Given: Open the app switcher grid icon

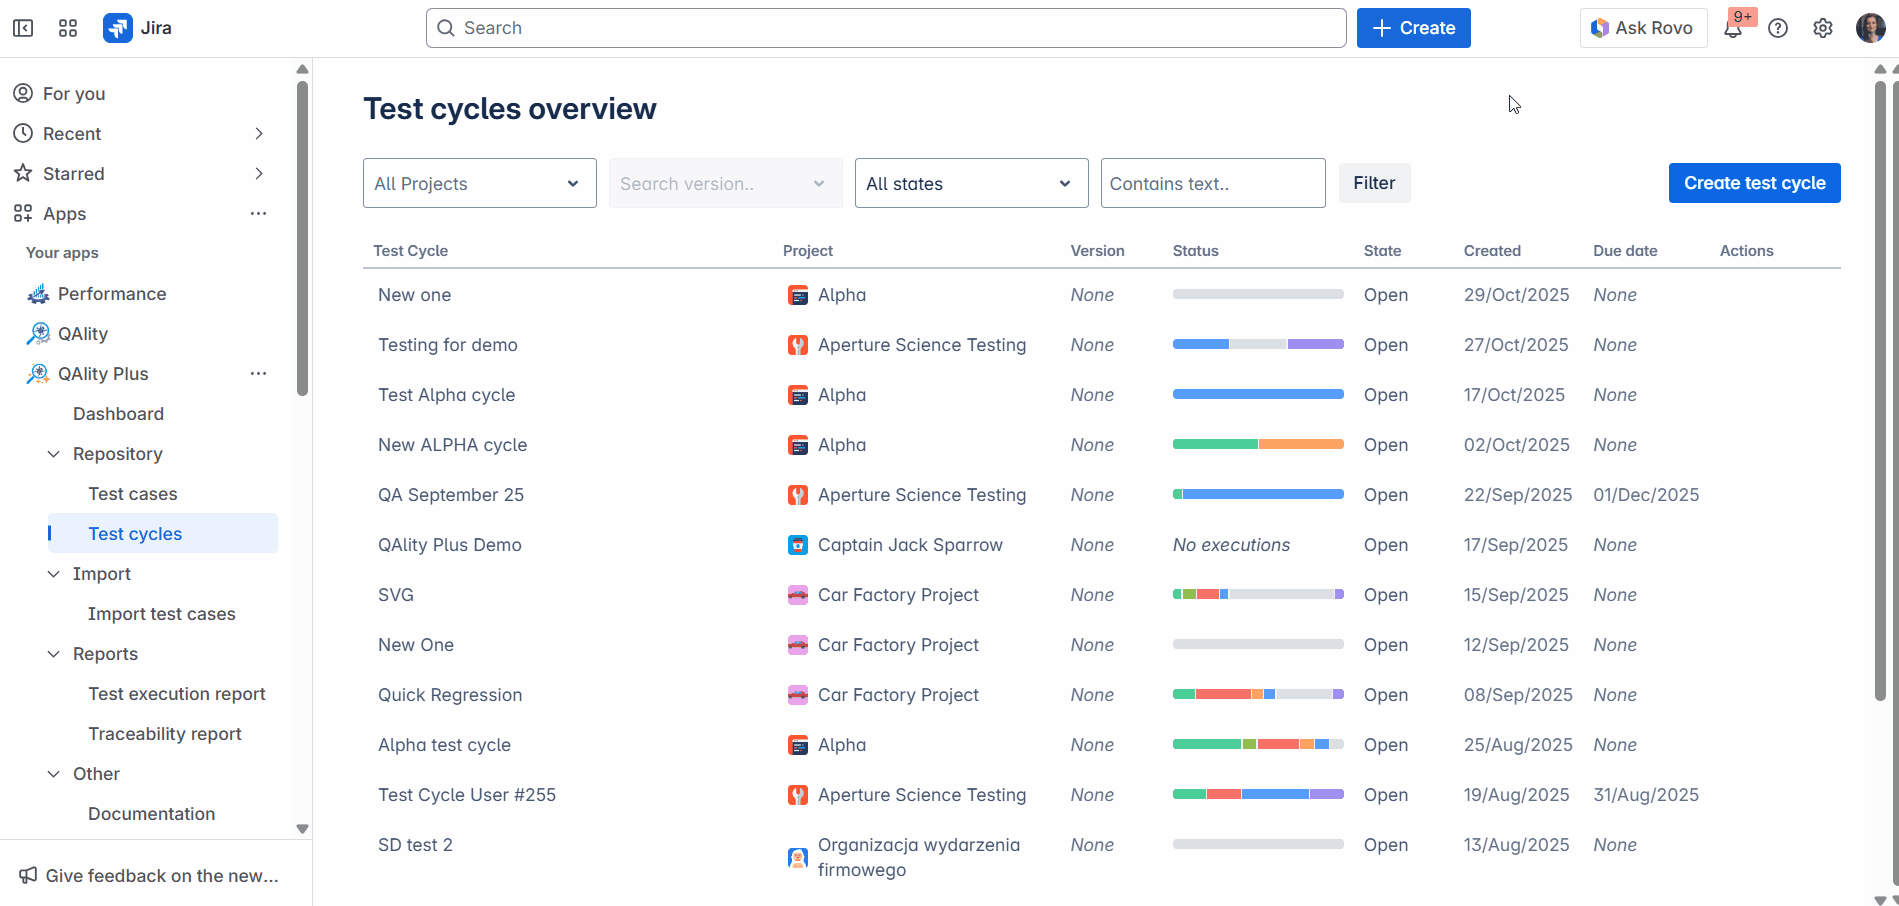Looking at the screenshot, I should (x=68, y=28).
